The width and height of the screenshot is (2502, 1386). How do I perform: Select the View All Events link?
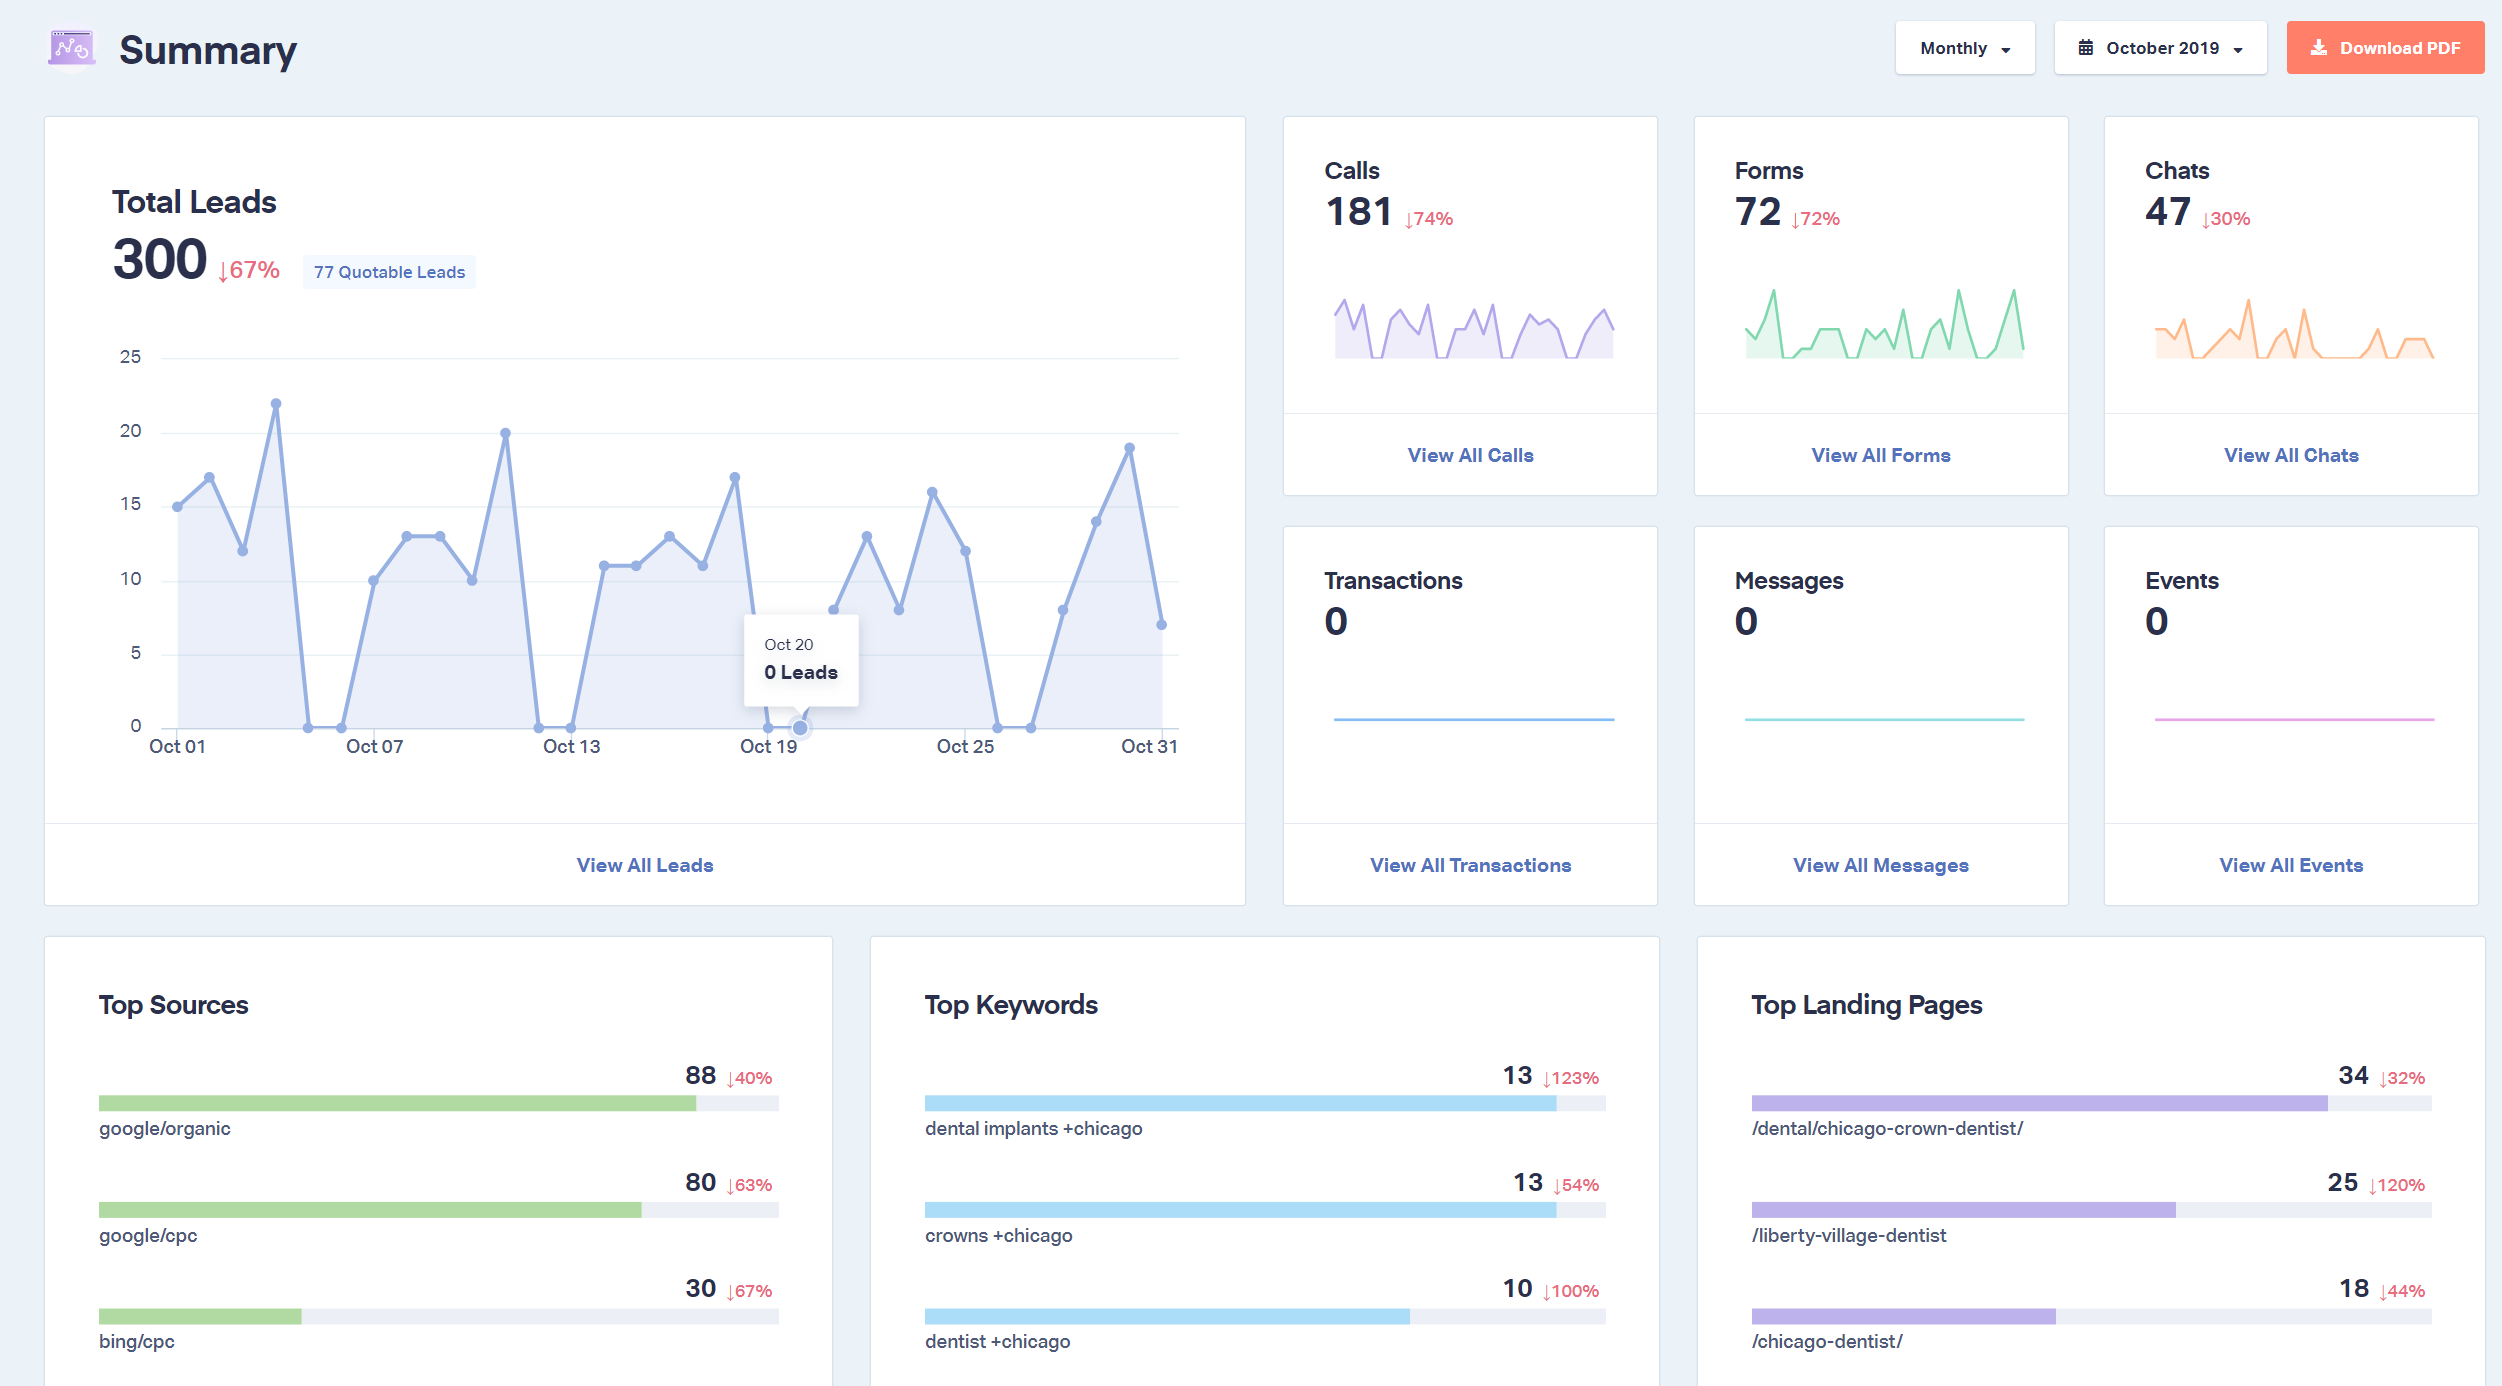2291,865
